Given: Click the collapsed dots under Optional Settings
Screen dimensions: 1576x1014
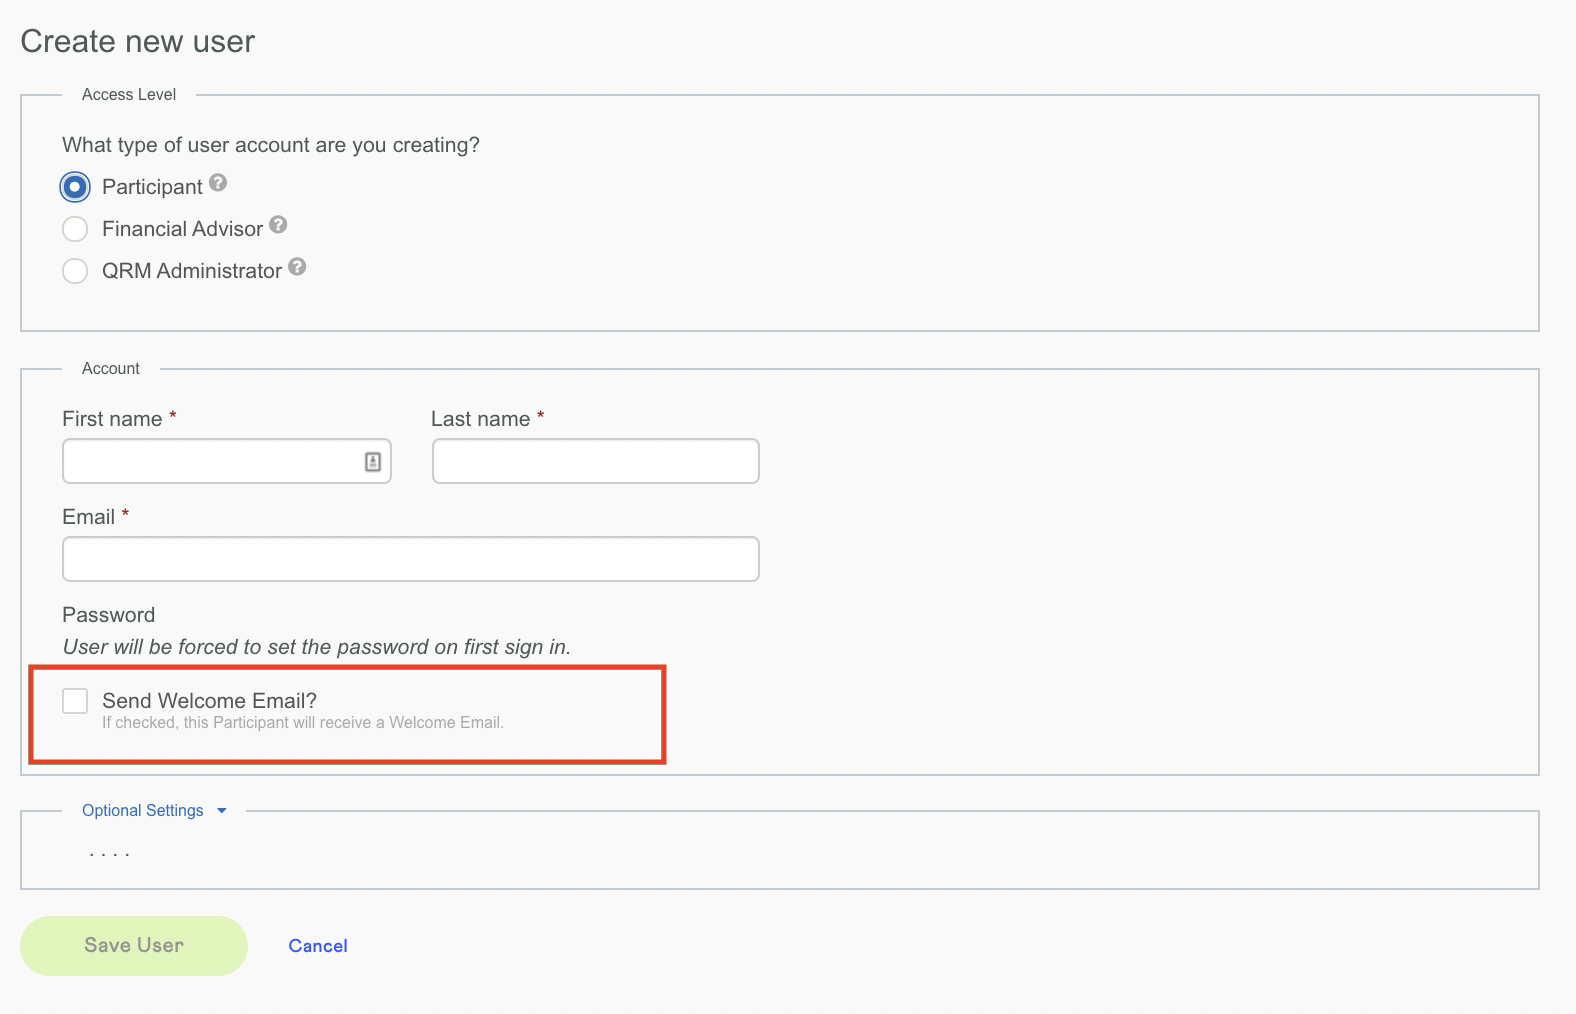Looking at the screenshot, I should [x=109, y=855].
